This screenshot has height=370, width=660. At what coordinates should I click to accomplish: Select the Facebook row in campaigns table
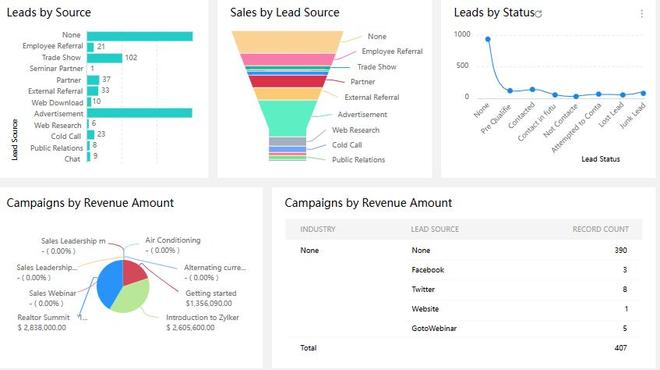[x=463, y=270]
